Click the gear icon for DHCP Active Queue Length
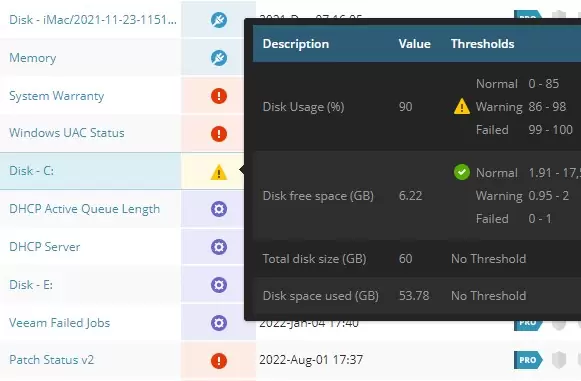Viewport: 581px width, 381px height. [219, 209]
